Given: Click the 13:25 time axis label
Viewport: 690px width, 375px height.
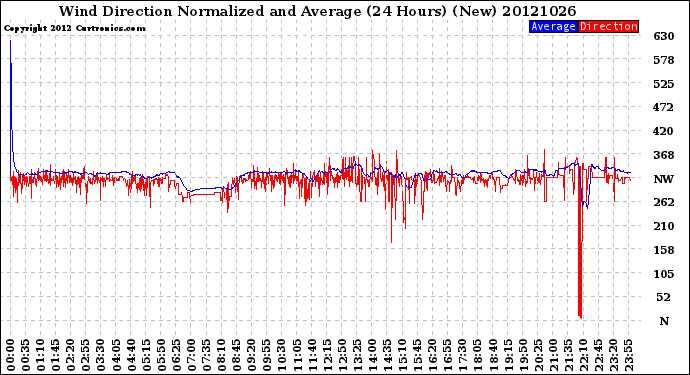Looking at the screenshot, I should point(357,355).
